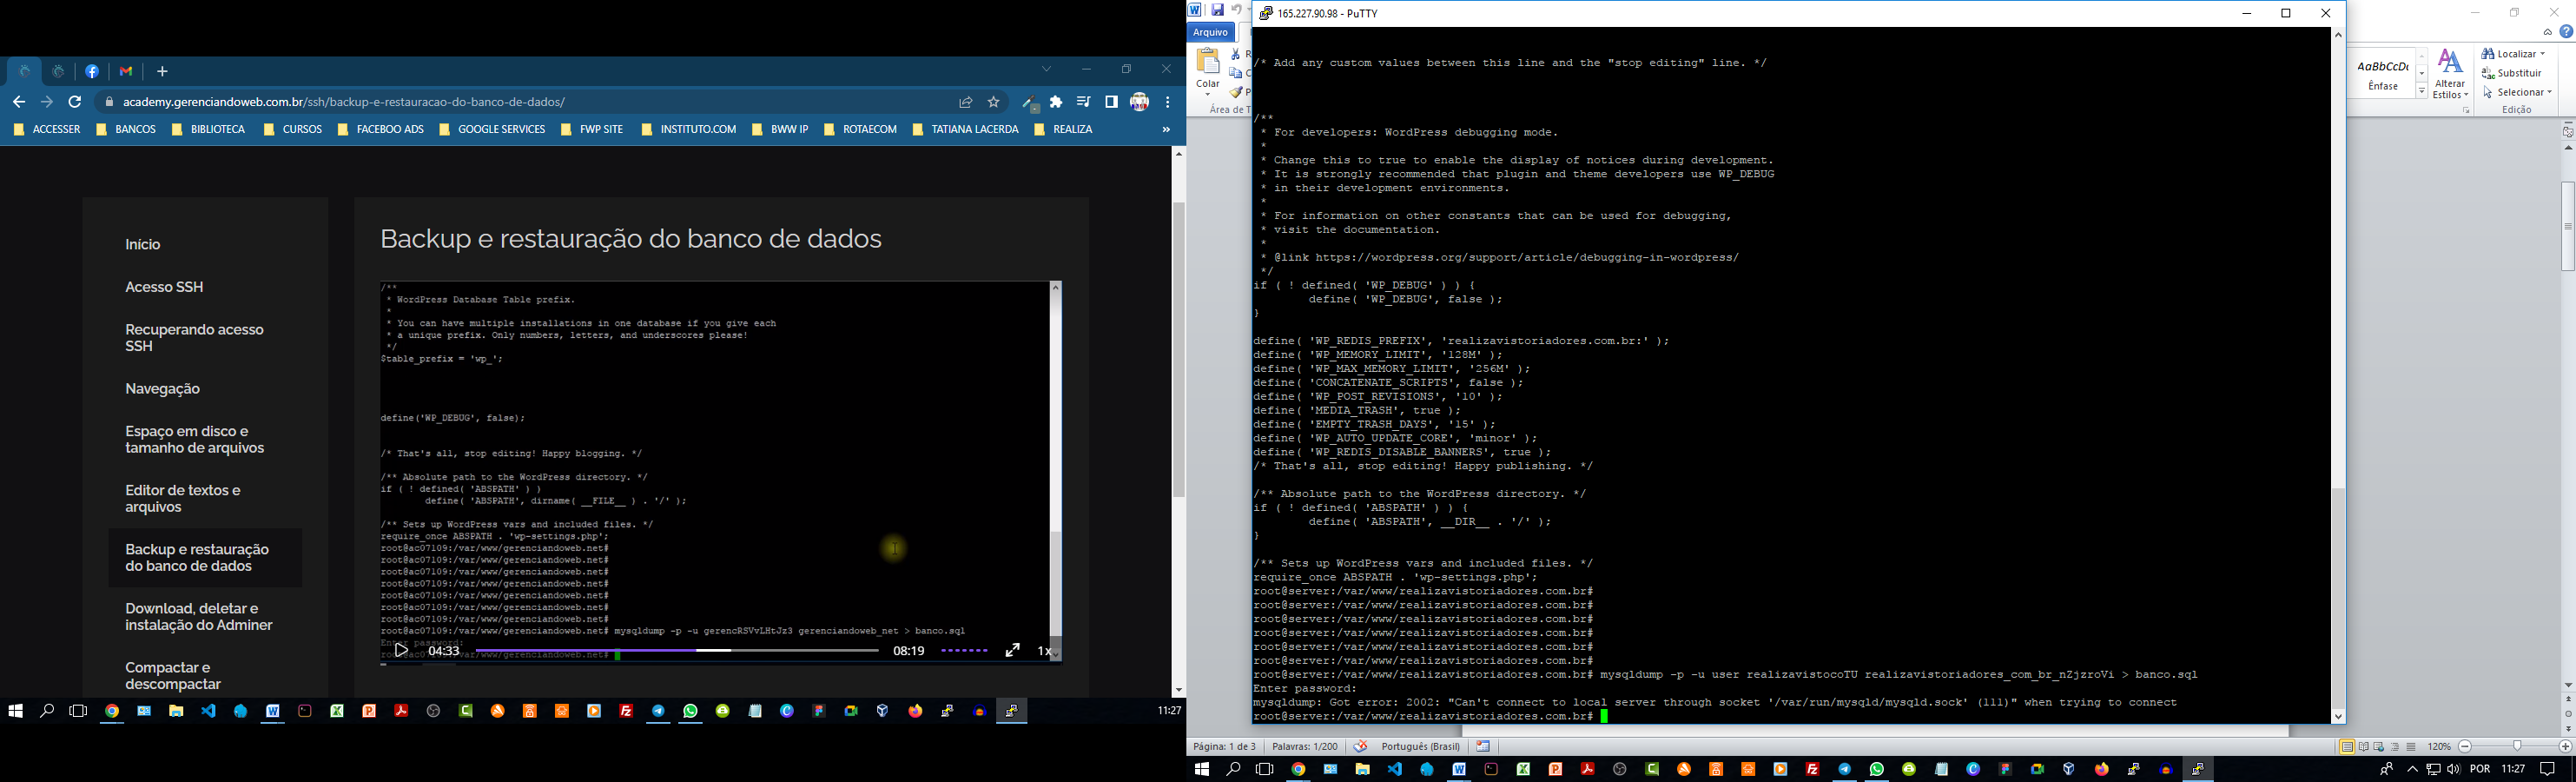This screenshot has width=2576, height=782.
Task: Open the Windows Start menu on right taskbar
Action: point(1202,769)
